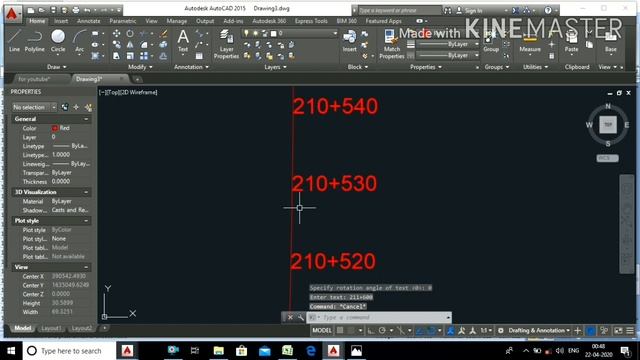Click the Match Properties tool
The width and height of the screenshot is (640, 360).
click(x=391, y=44)
